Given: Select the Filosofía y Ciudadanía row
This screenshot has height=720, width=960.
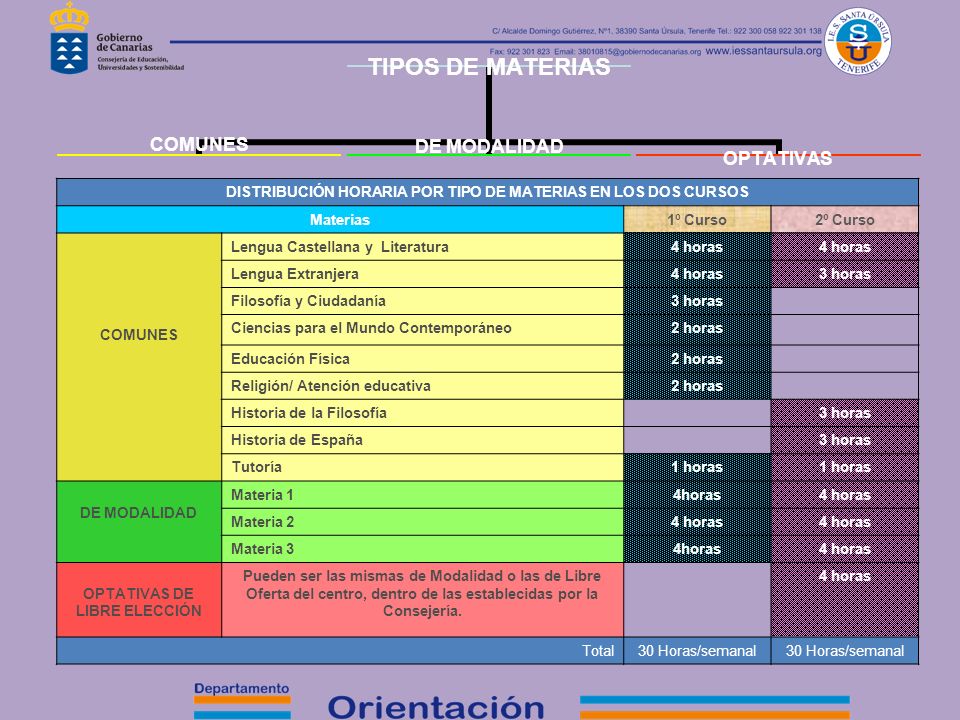Looking at the screenshot, I should coord(422,301).
